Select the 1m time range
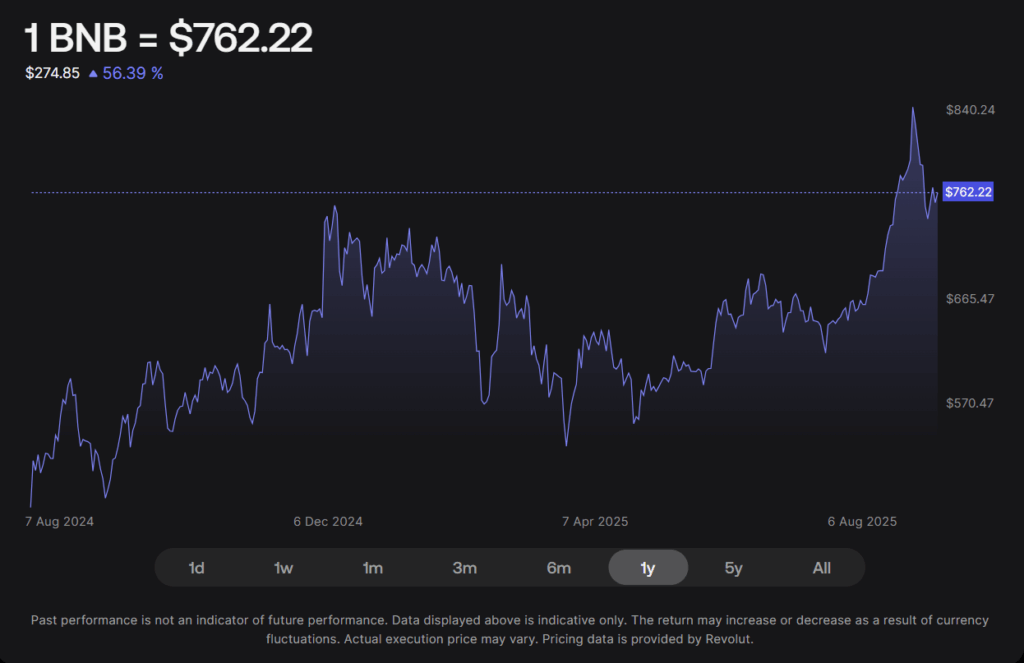The image size is (1024, 663). (x=373, y=568)
